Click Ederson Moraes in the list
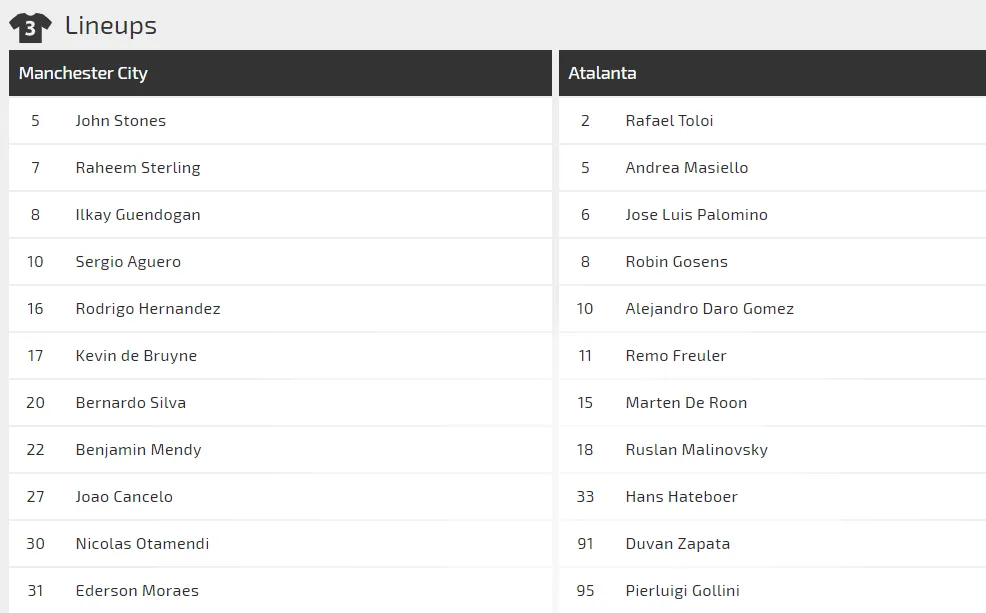This screenshot has width=986, height=613. pyautogui.click(x=137, y=591)
